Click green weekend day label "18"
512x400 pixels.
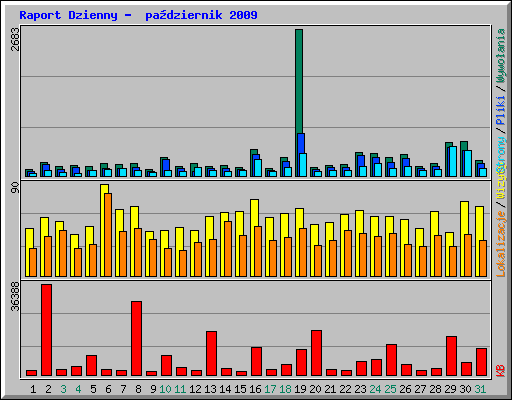click(285, 389)
